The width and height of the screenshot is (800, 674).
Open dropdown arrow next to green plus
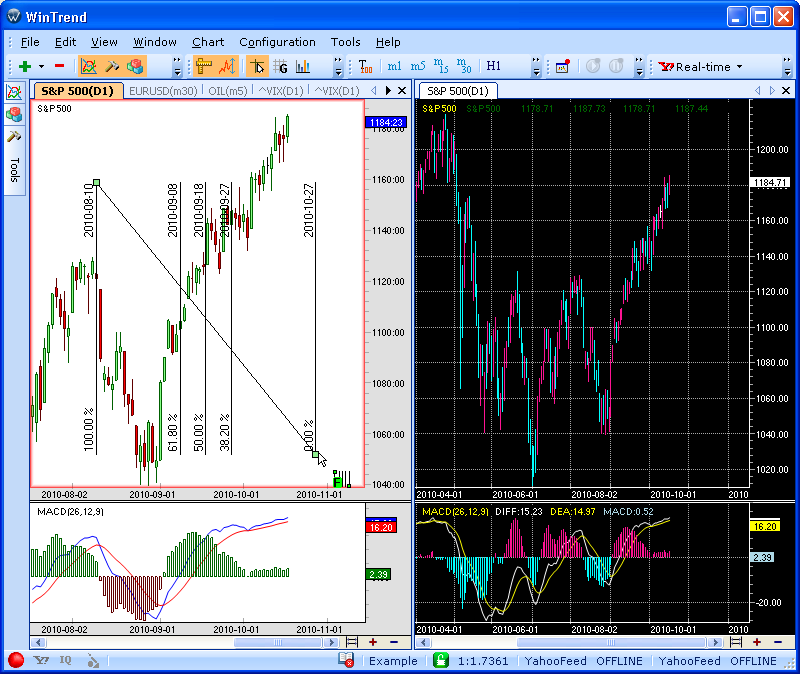(x=41, y=66)
